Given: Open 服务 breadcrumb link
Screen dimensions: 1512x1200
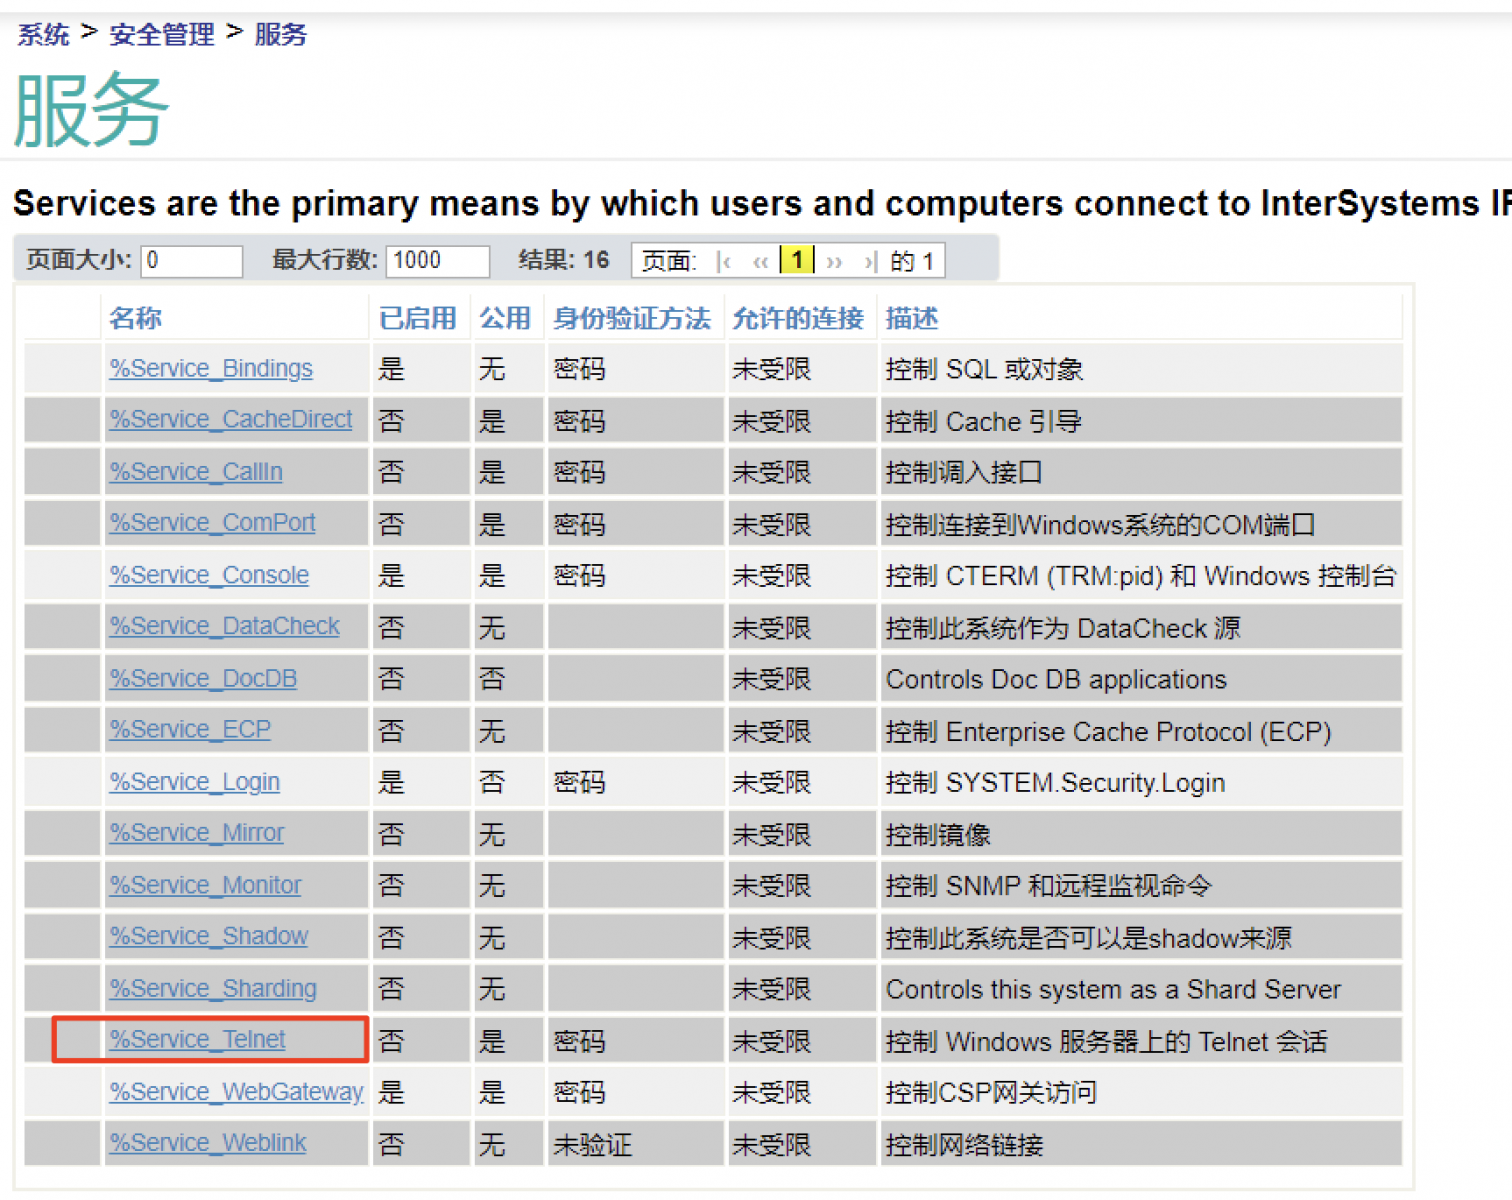Looking at the screenshot, I should click(x=281, y=35).
